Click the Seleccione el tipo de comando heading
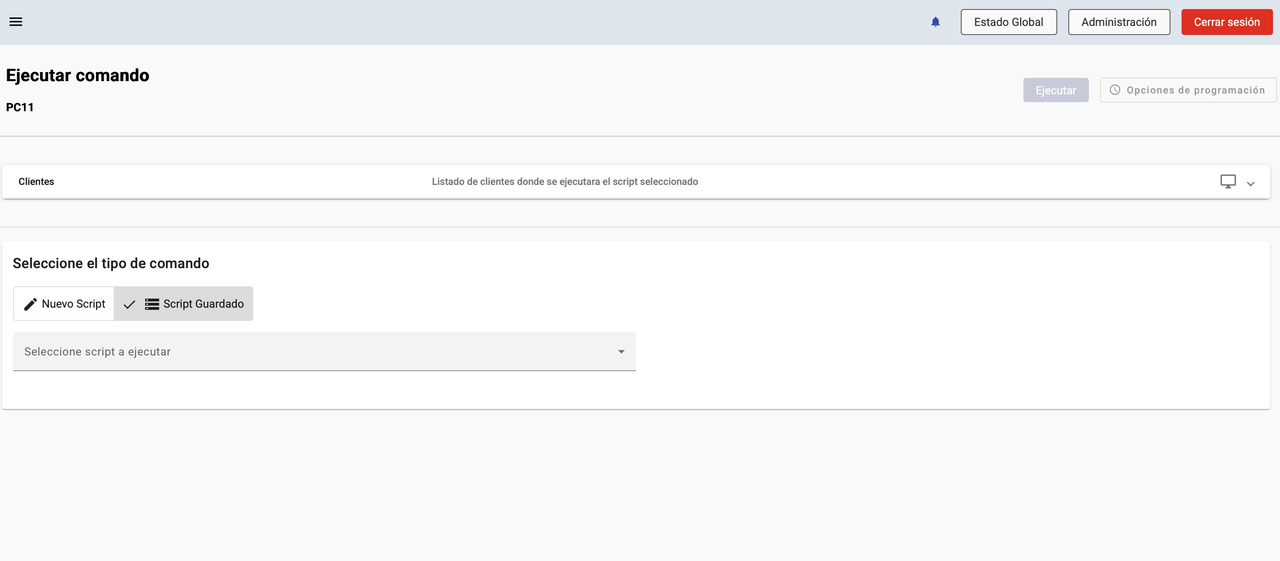The height and width of the screenshot is (561, 1280). pyautogui.click(x=111, y=264)
